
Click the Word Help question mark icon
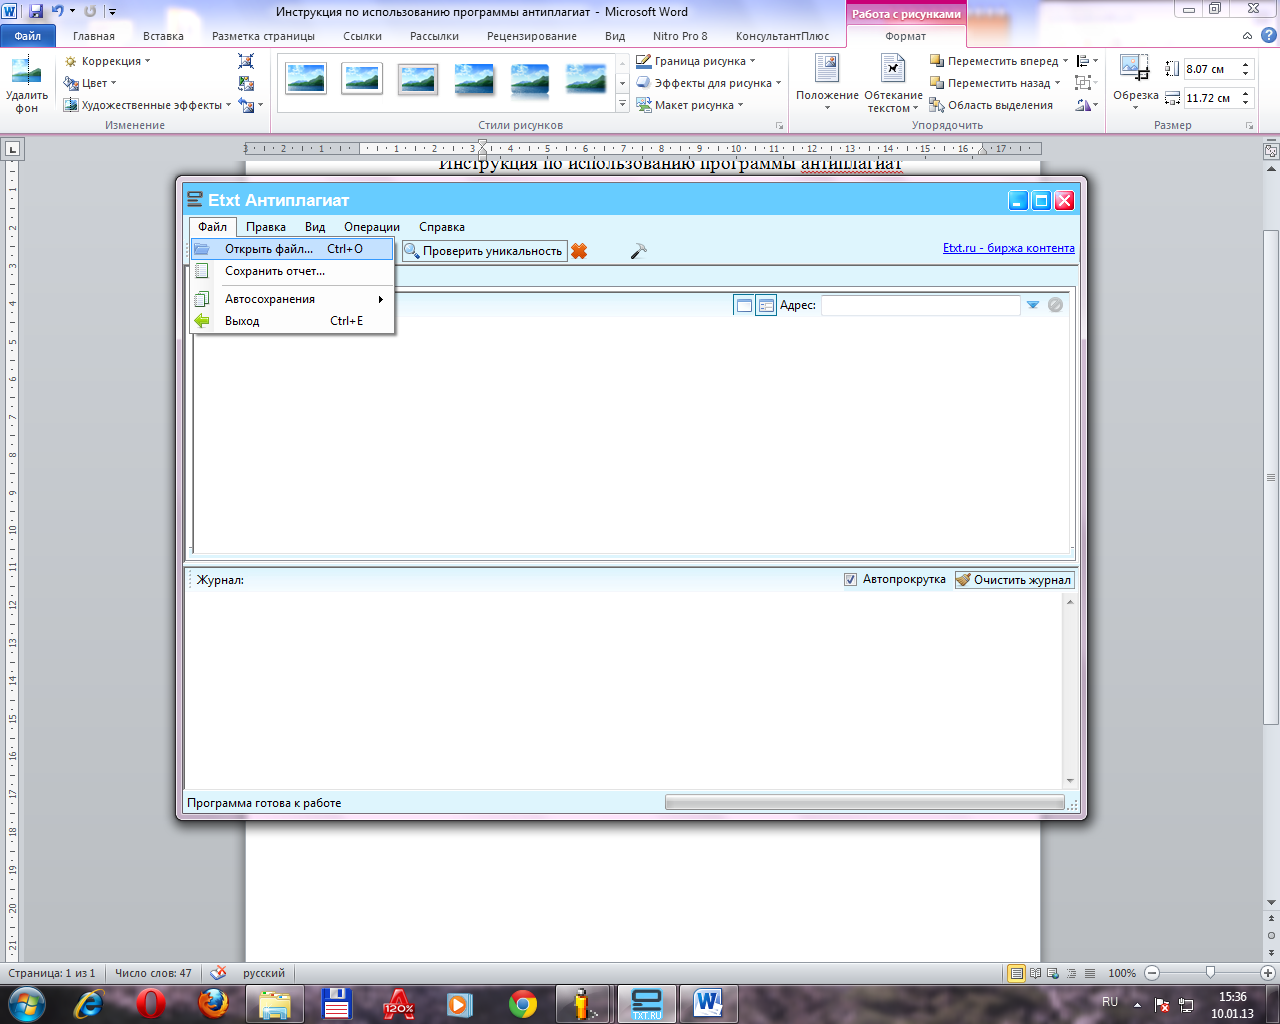(1267, 36)
